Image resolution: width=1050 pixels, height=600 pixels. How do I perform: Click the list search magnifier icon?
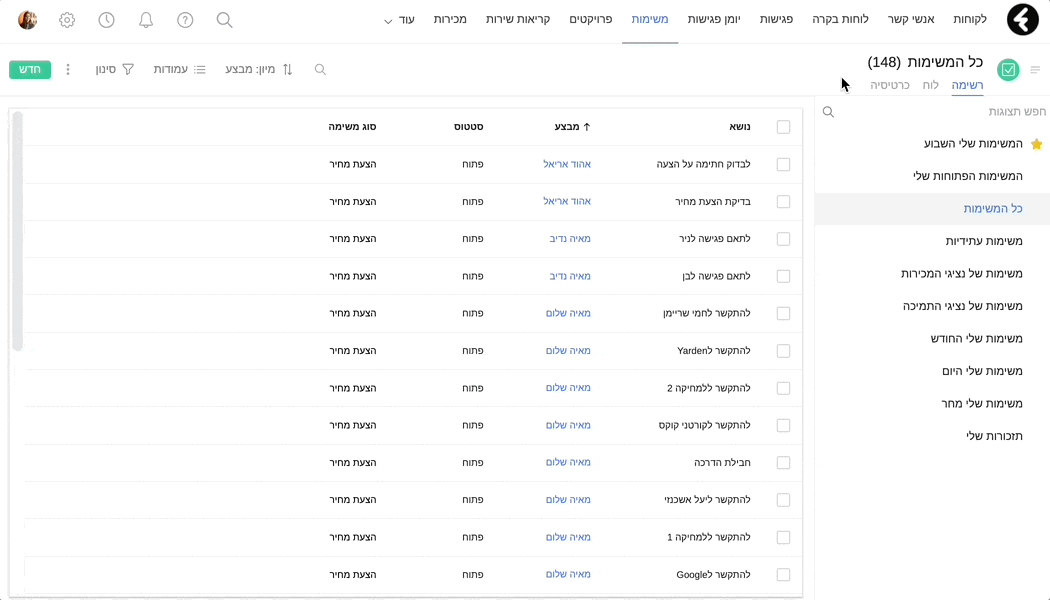click(x=320, y=70)
